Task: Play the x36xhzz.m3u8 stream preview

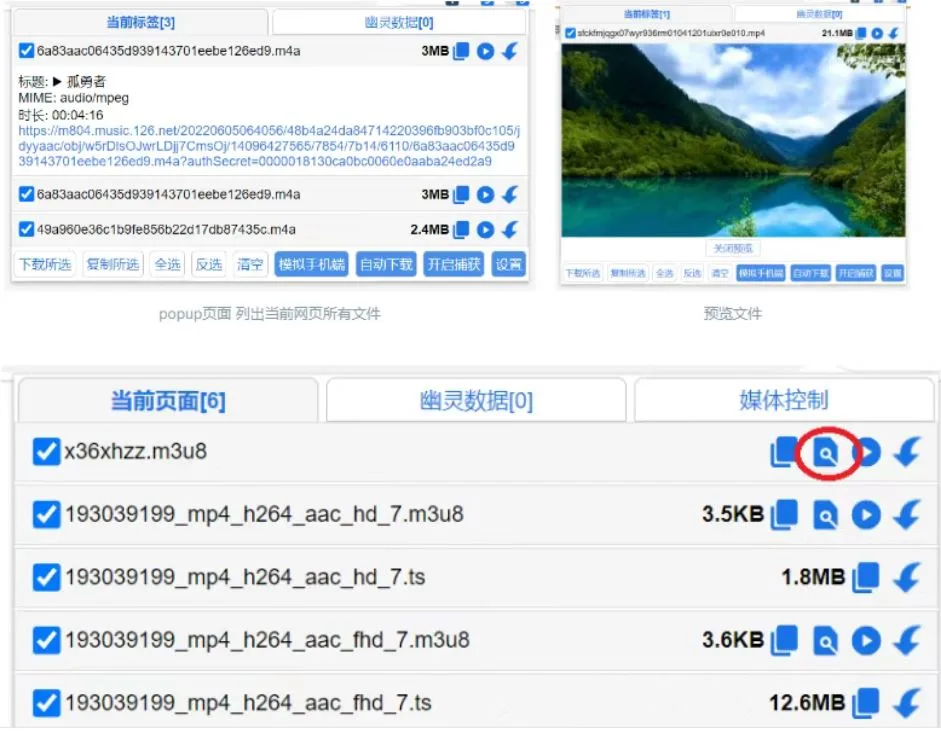Action: [866, 453]
